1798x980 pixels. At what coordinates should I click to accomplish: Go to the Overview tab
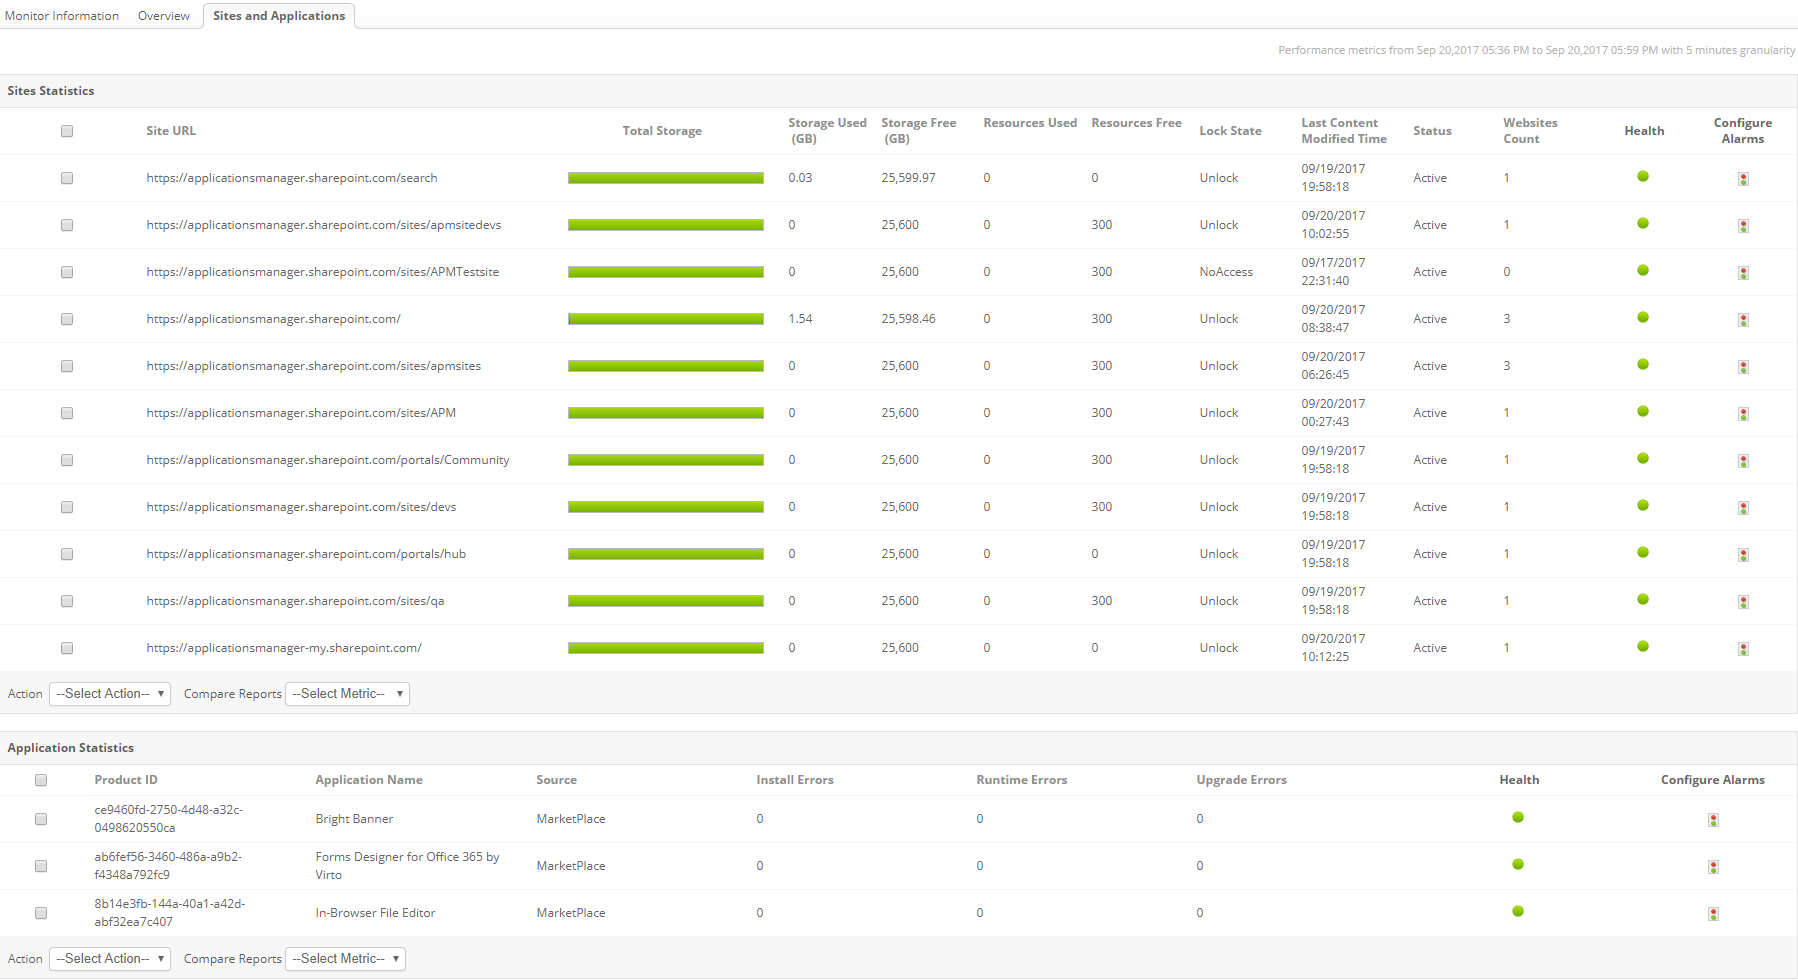(164, 16)
